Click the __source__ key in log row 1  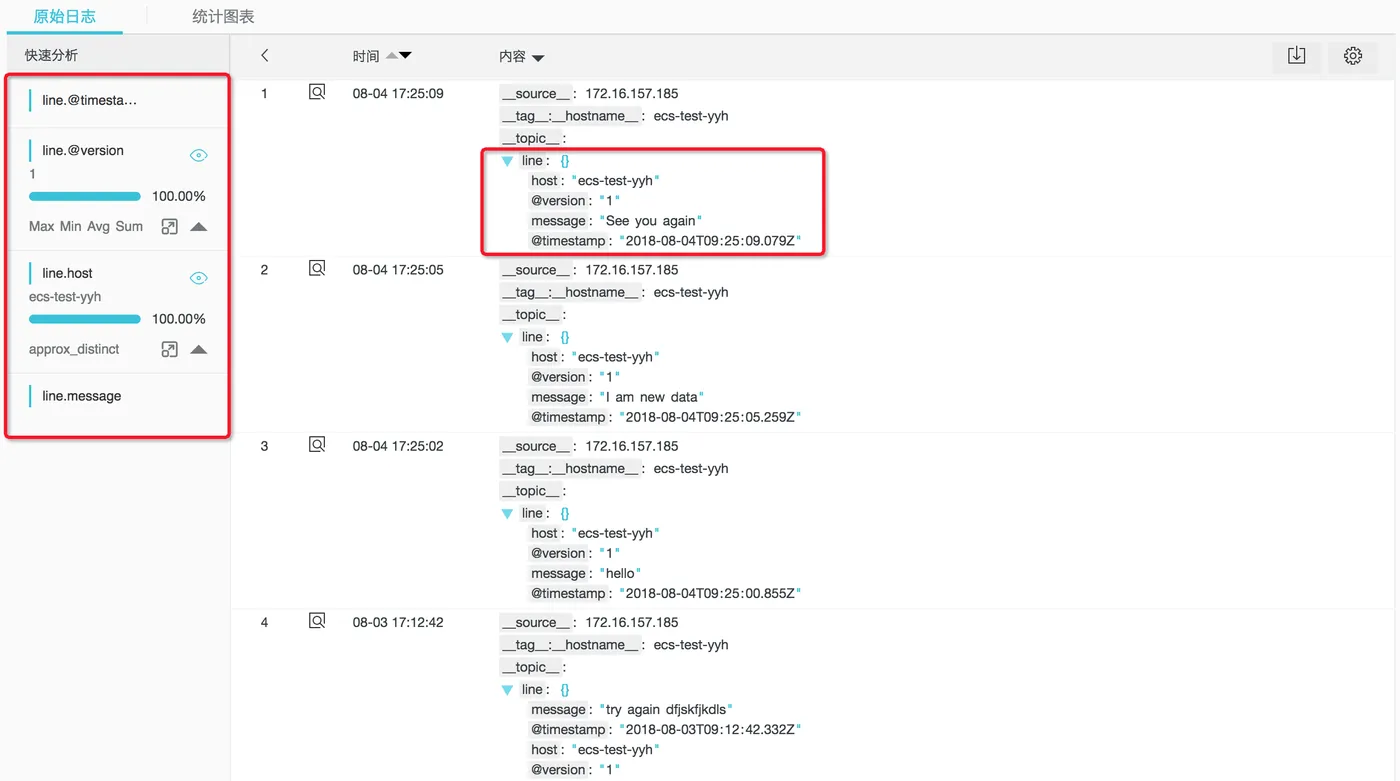tap(536, 93)
